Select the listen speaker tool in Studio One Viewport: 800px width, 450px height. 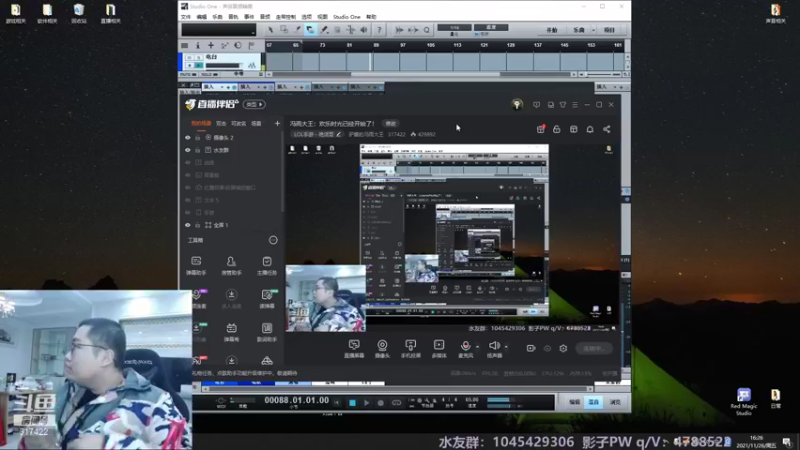click(364, 30)
